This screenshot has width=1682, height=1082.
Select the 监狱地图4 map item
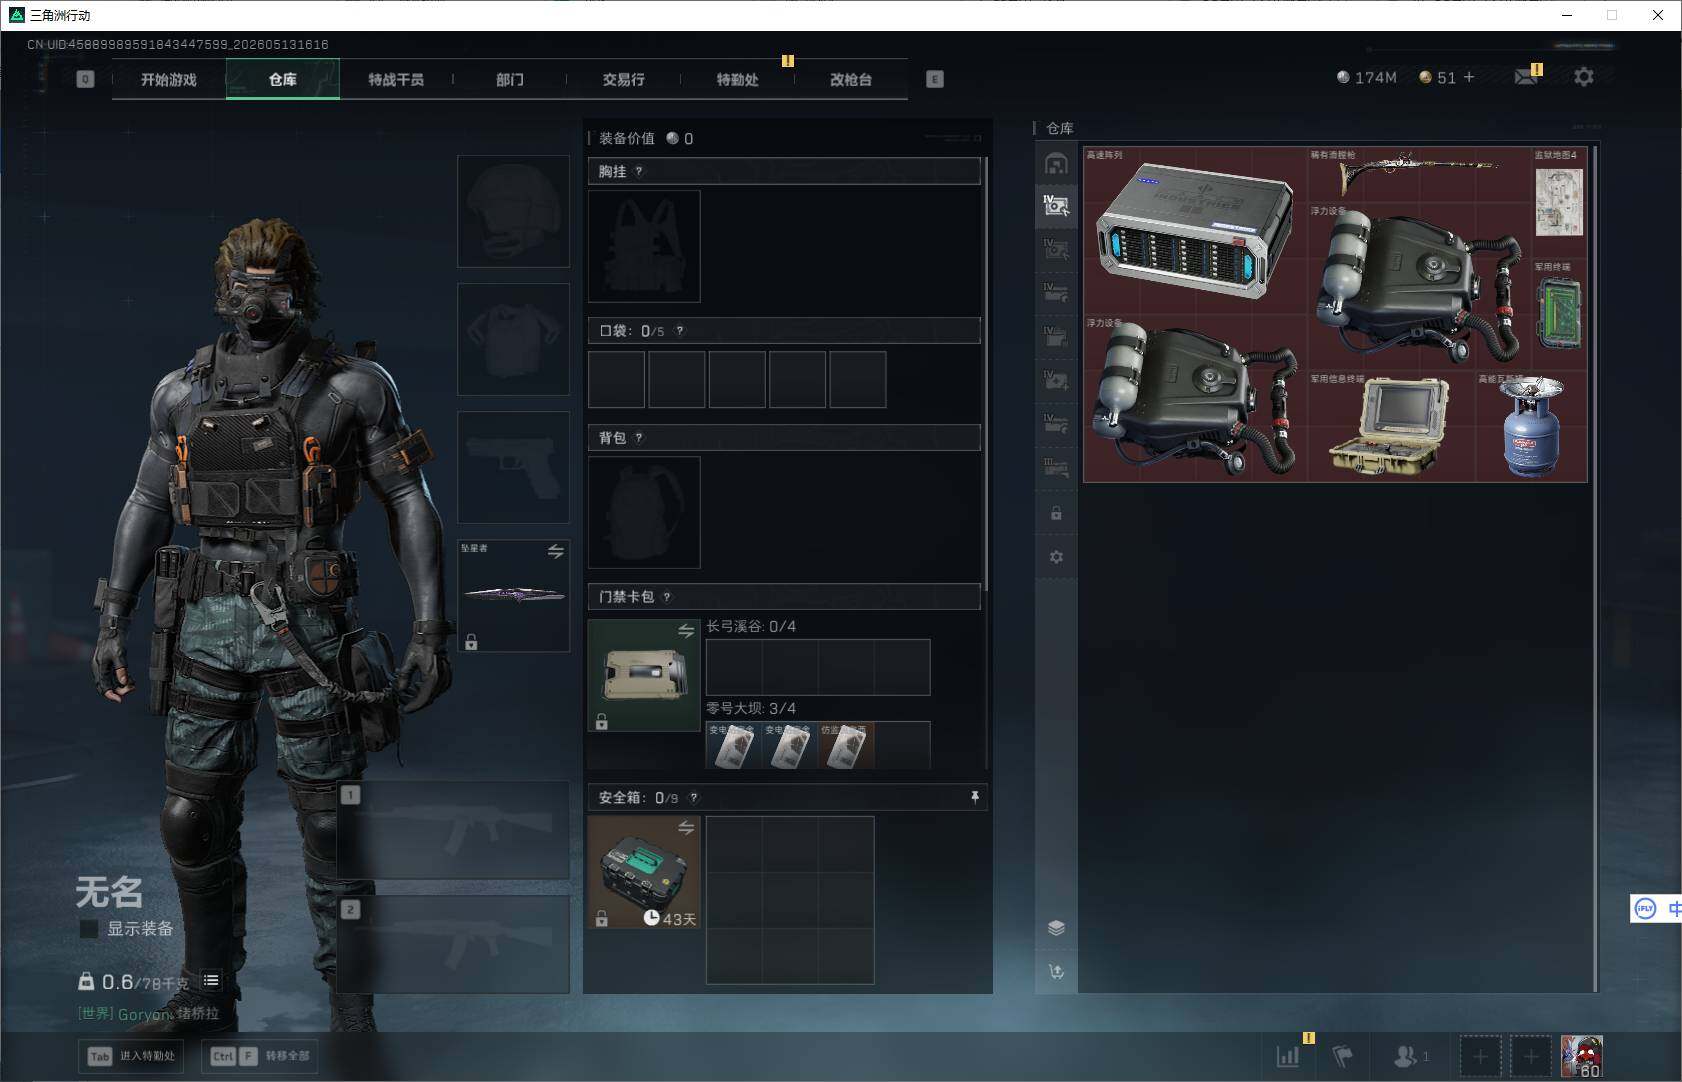point(1559,203)
